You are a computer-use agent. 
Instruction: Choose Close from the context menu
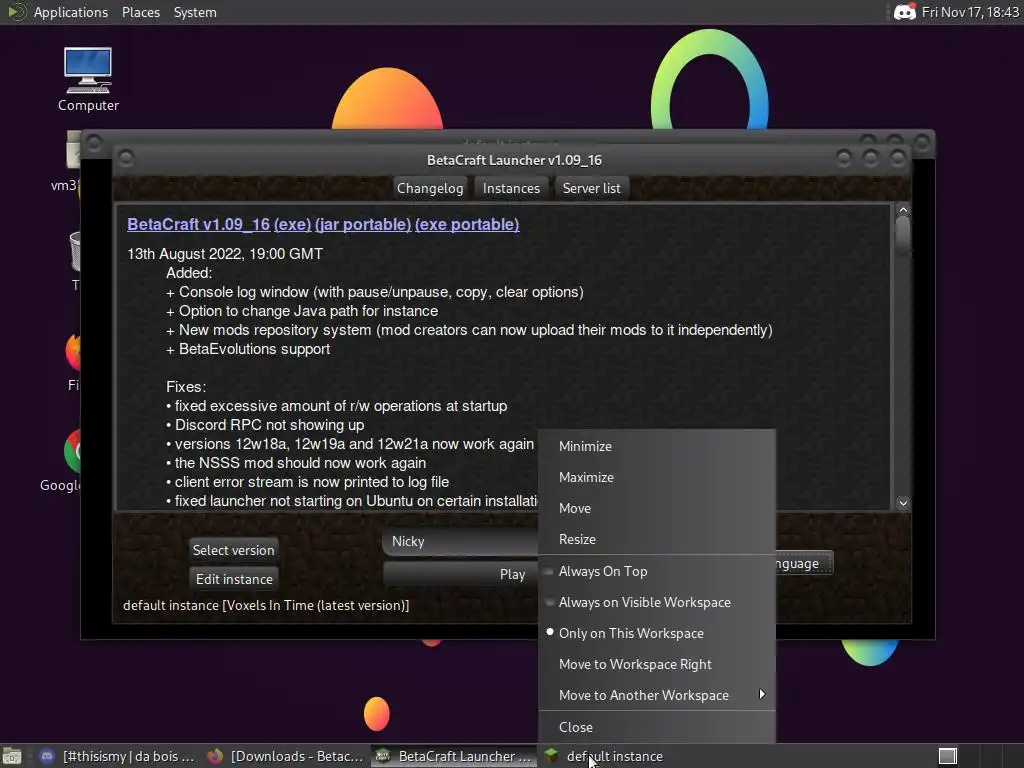point(657,728)
